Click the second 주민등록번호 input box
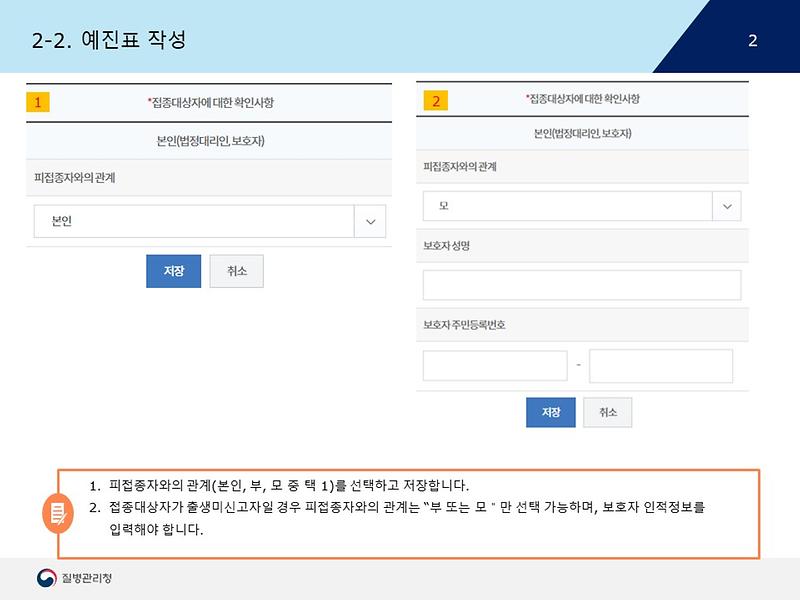The height and width of the screenshot is (600, 800). pos(660,363)
